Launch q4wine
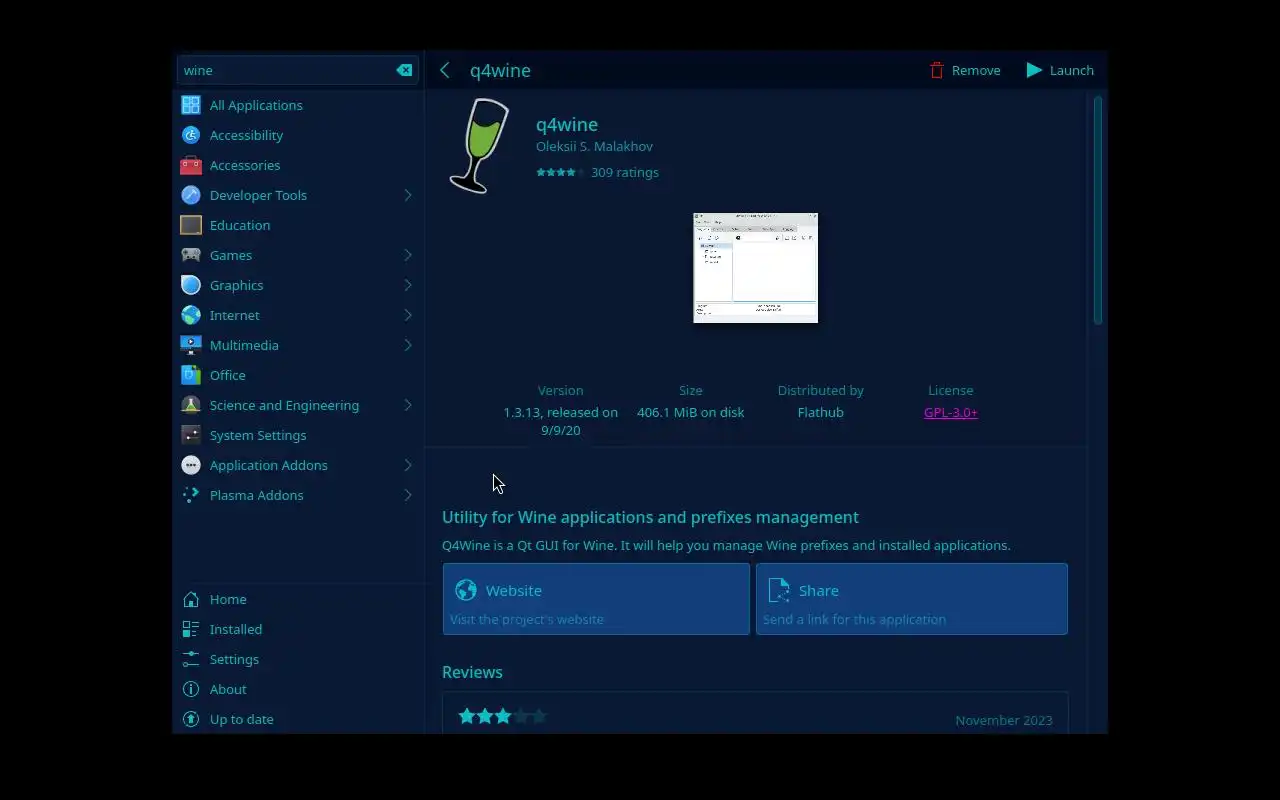This screenshot has height=800, width=1280. [x=1060, y=70]
